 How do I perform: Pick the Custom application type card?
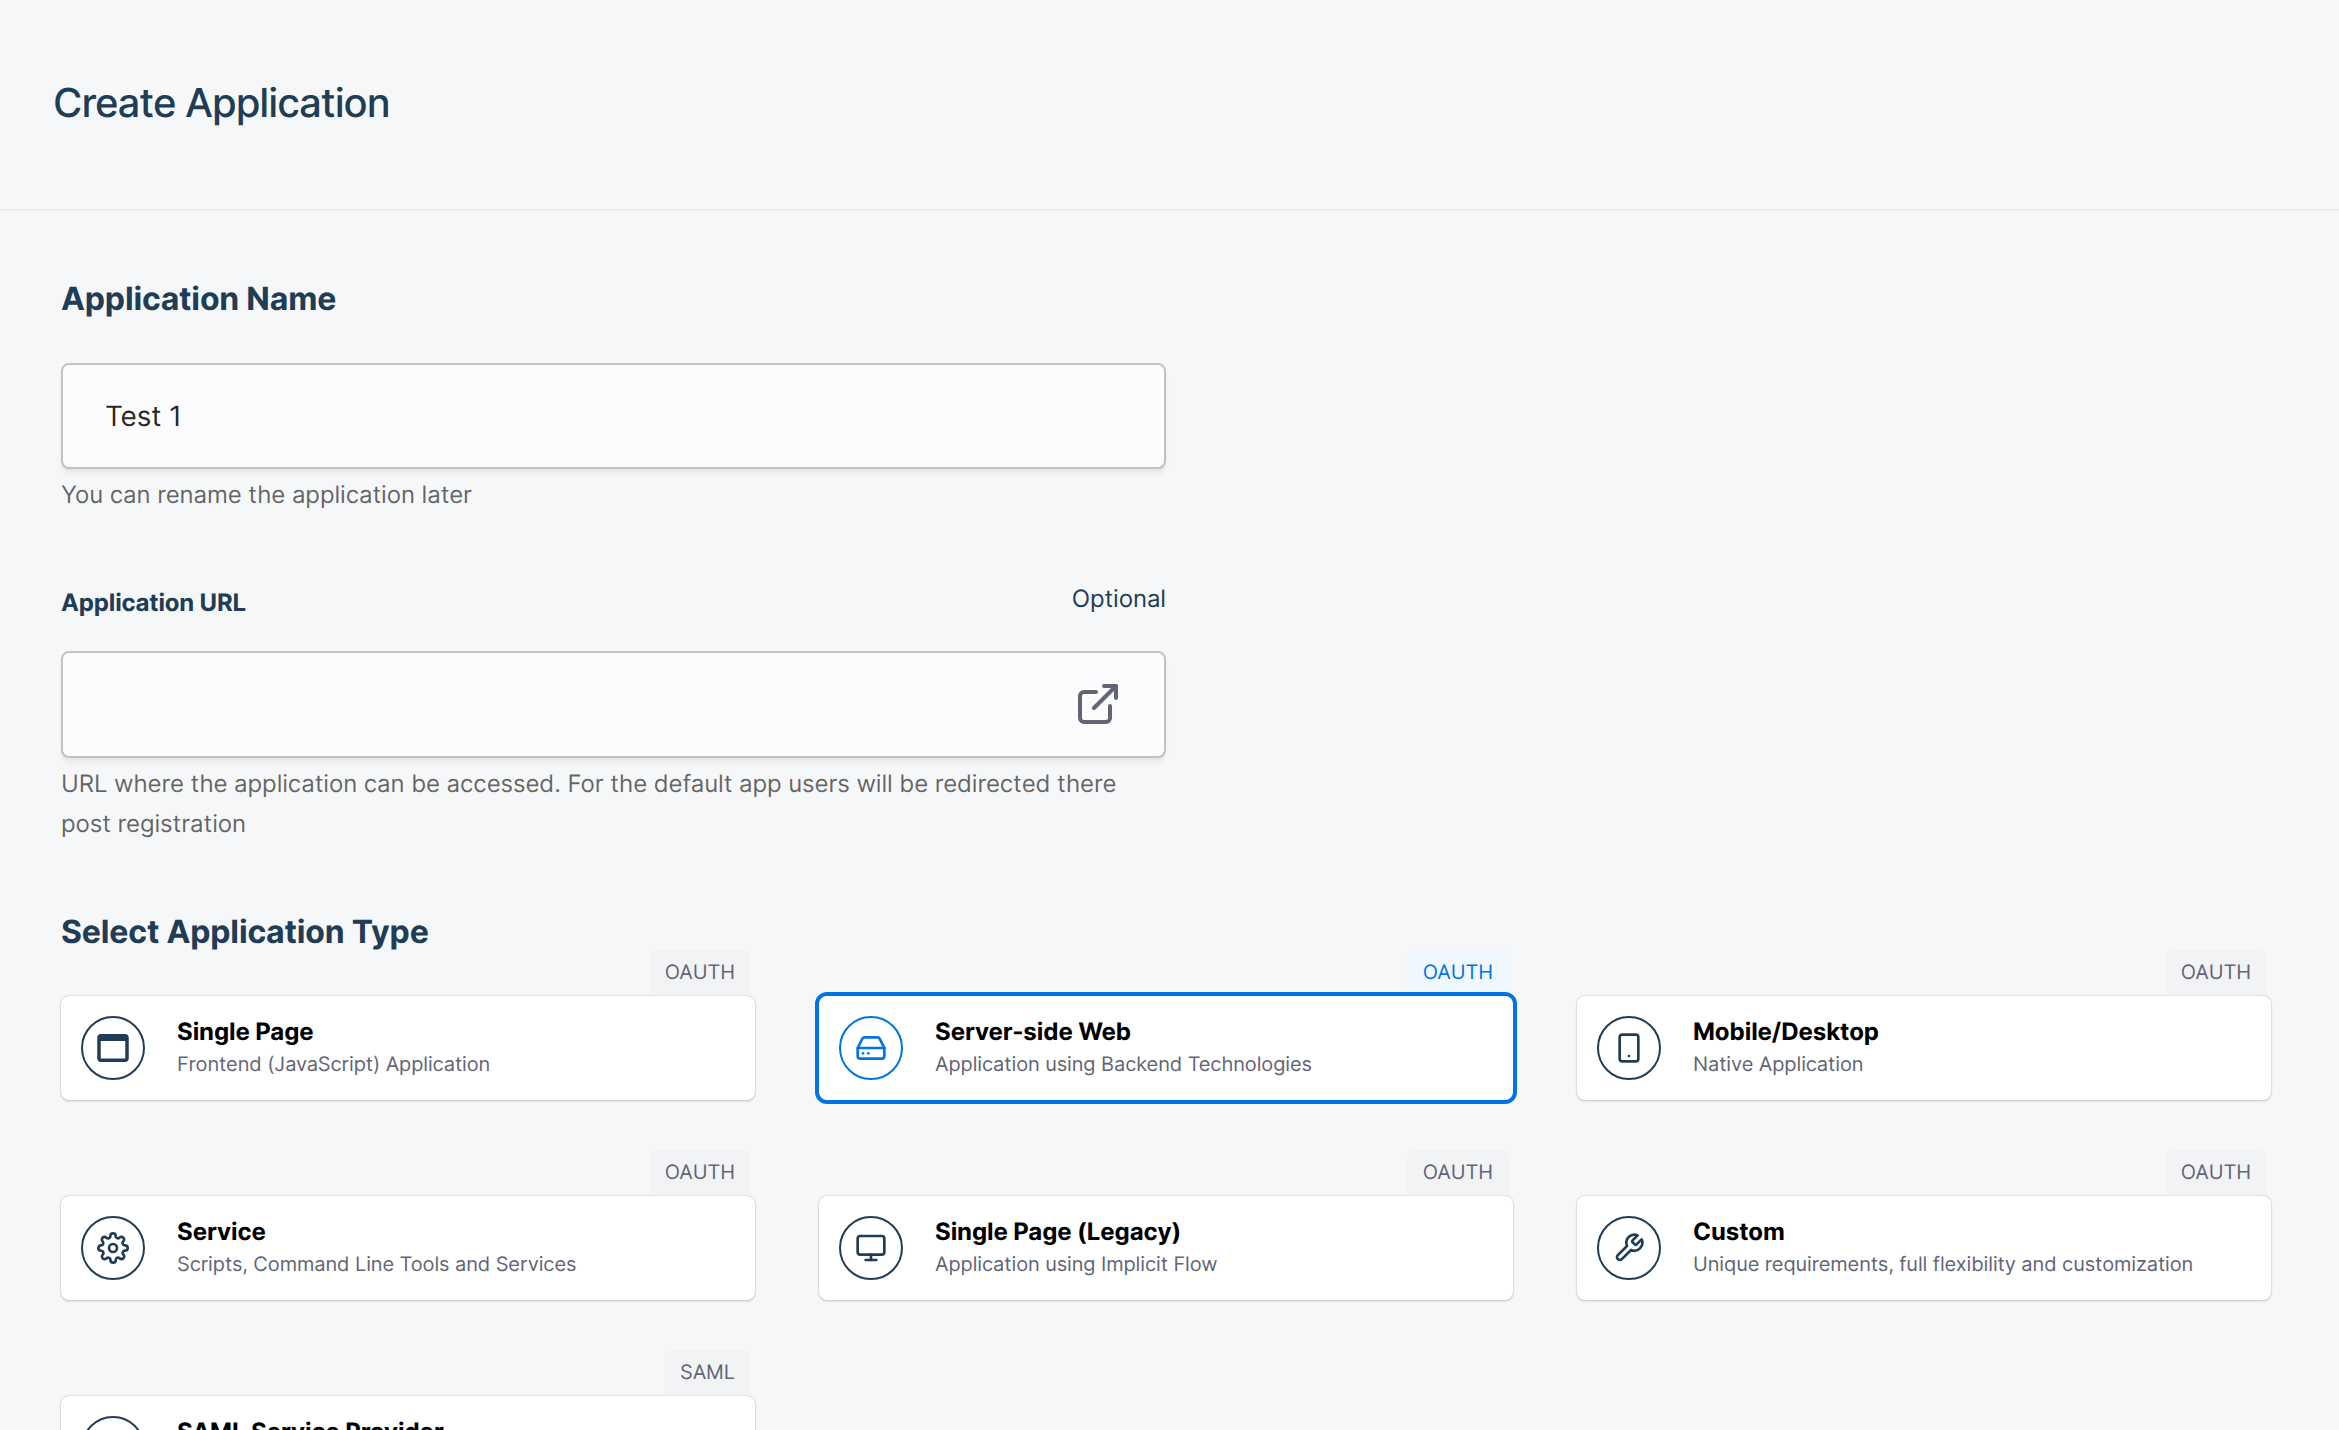1923,1248
